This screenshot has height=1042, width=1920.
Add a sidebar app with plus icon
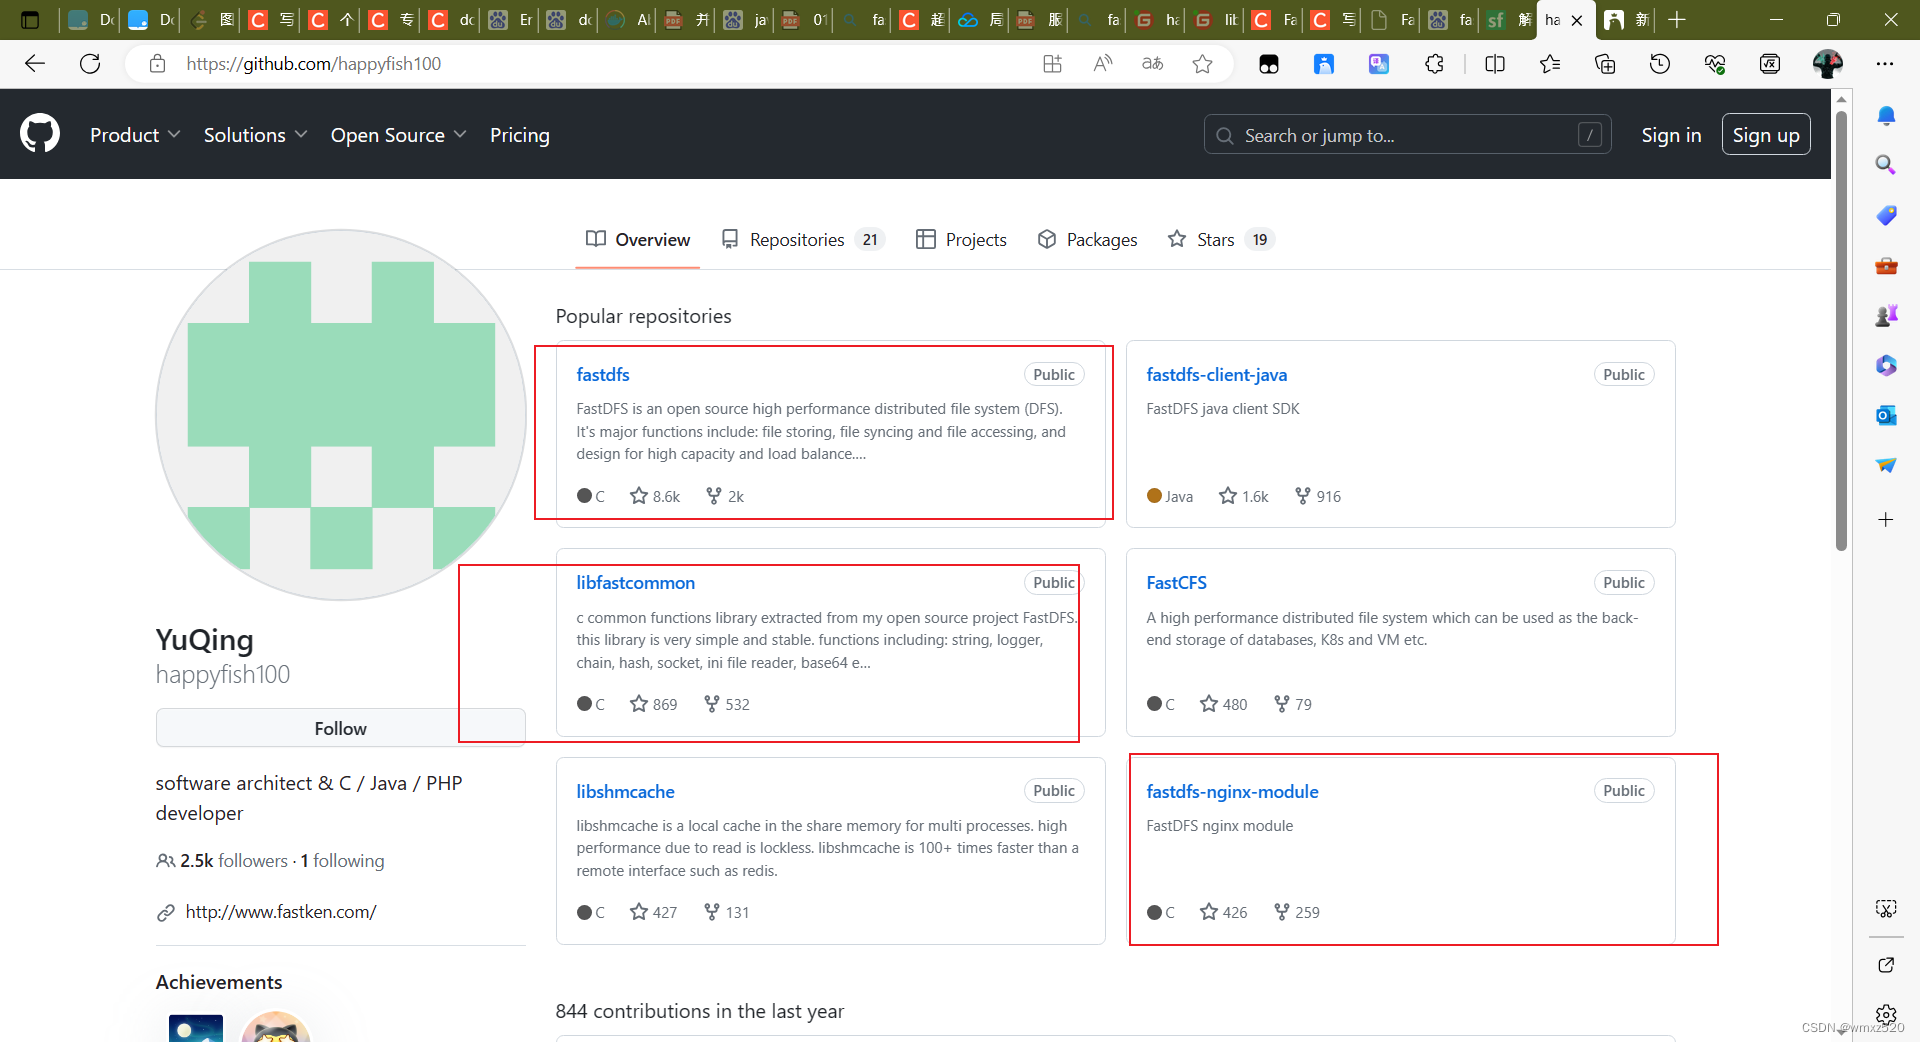click(x=1886, y=519)
